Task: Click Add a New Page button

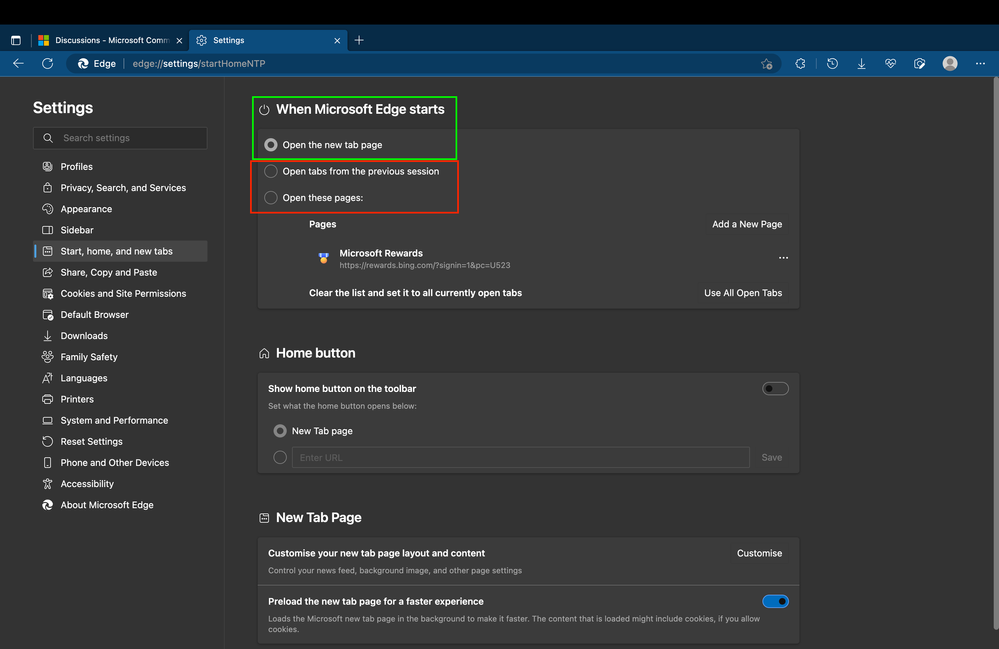Action: point(747,224)
